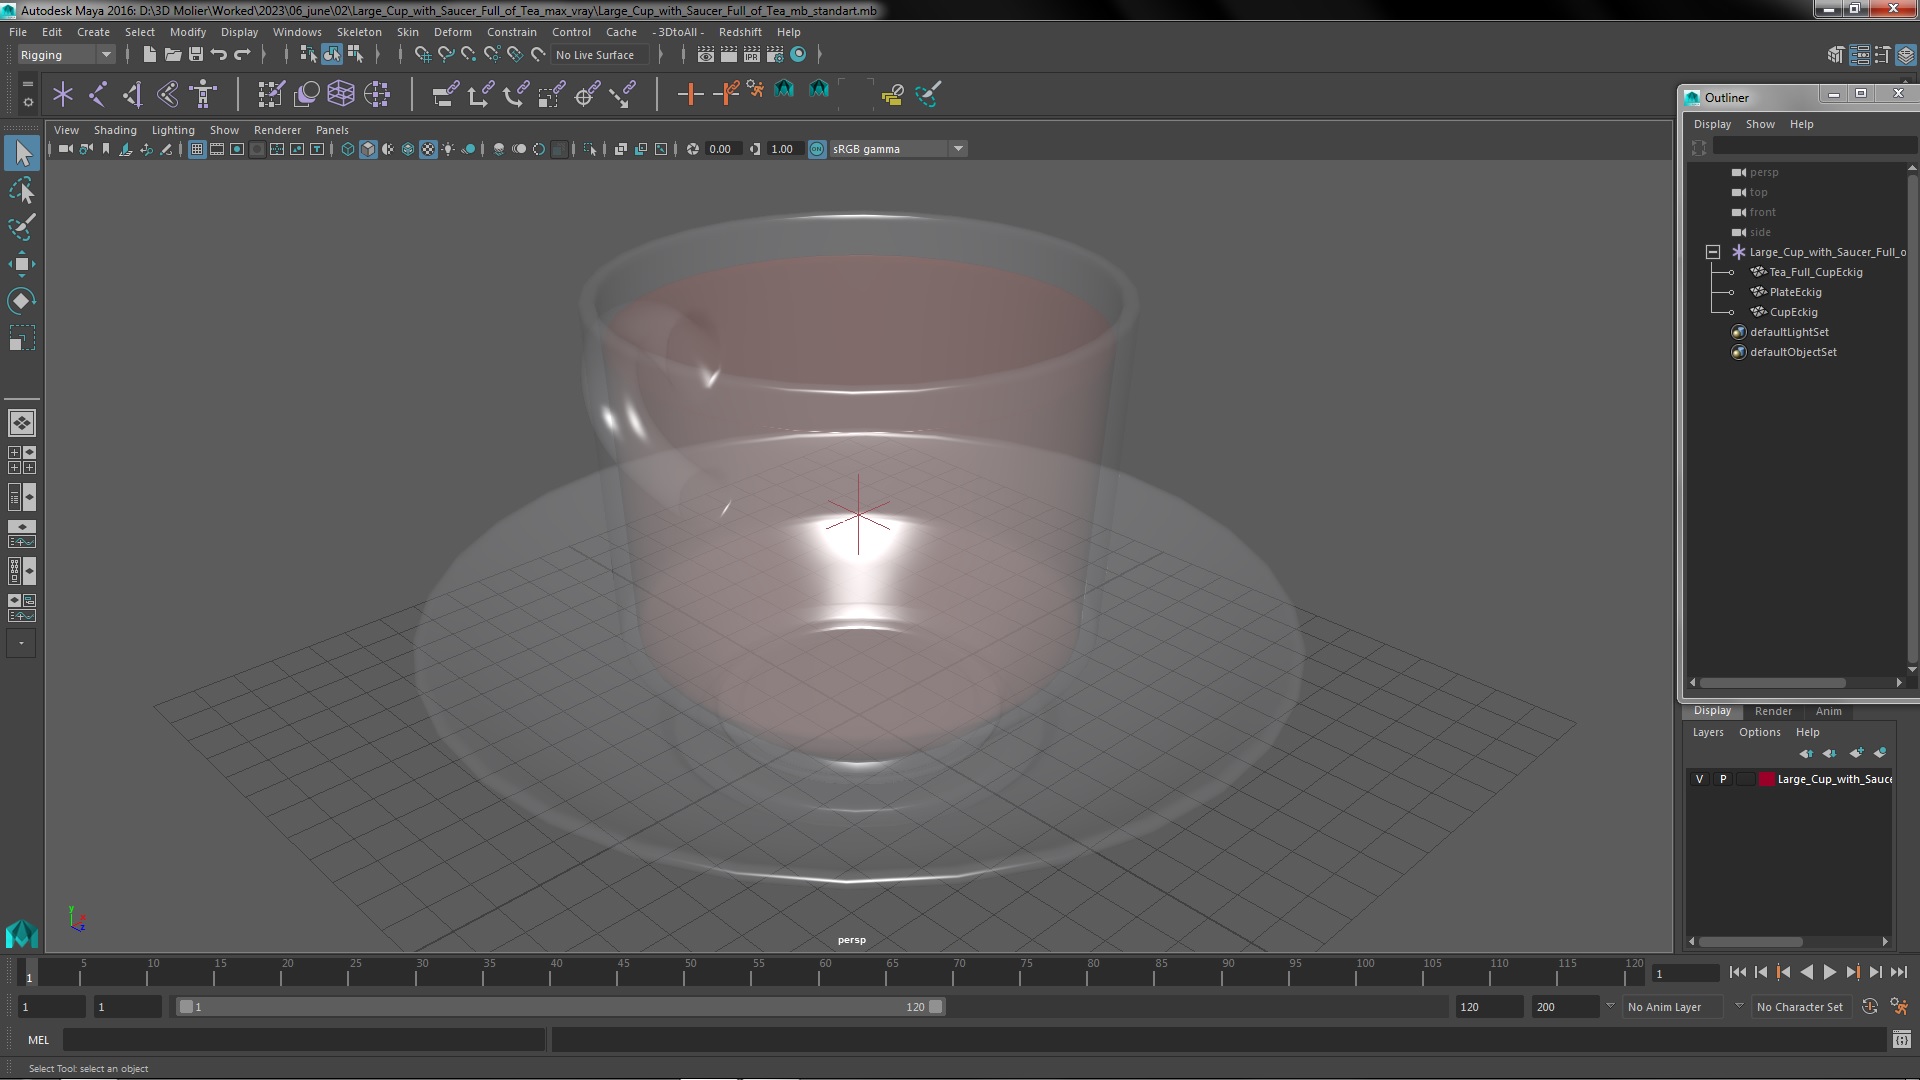Image resolution: width=1920 pixels, height=1080 pixels.
Task: Click the Outliner search field
Action: [1813, 147]
